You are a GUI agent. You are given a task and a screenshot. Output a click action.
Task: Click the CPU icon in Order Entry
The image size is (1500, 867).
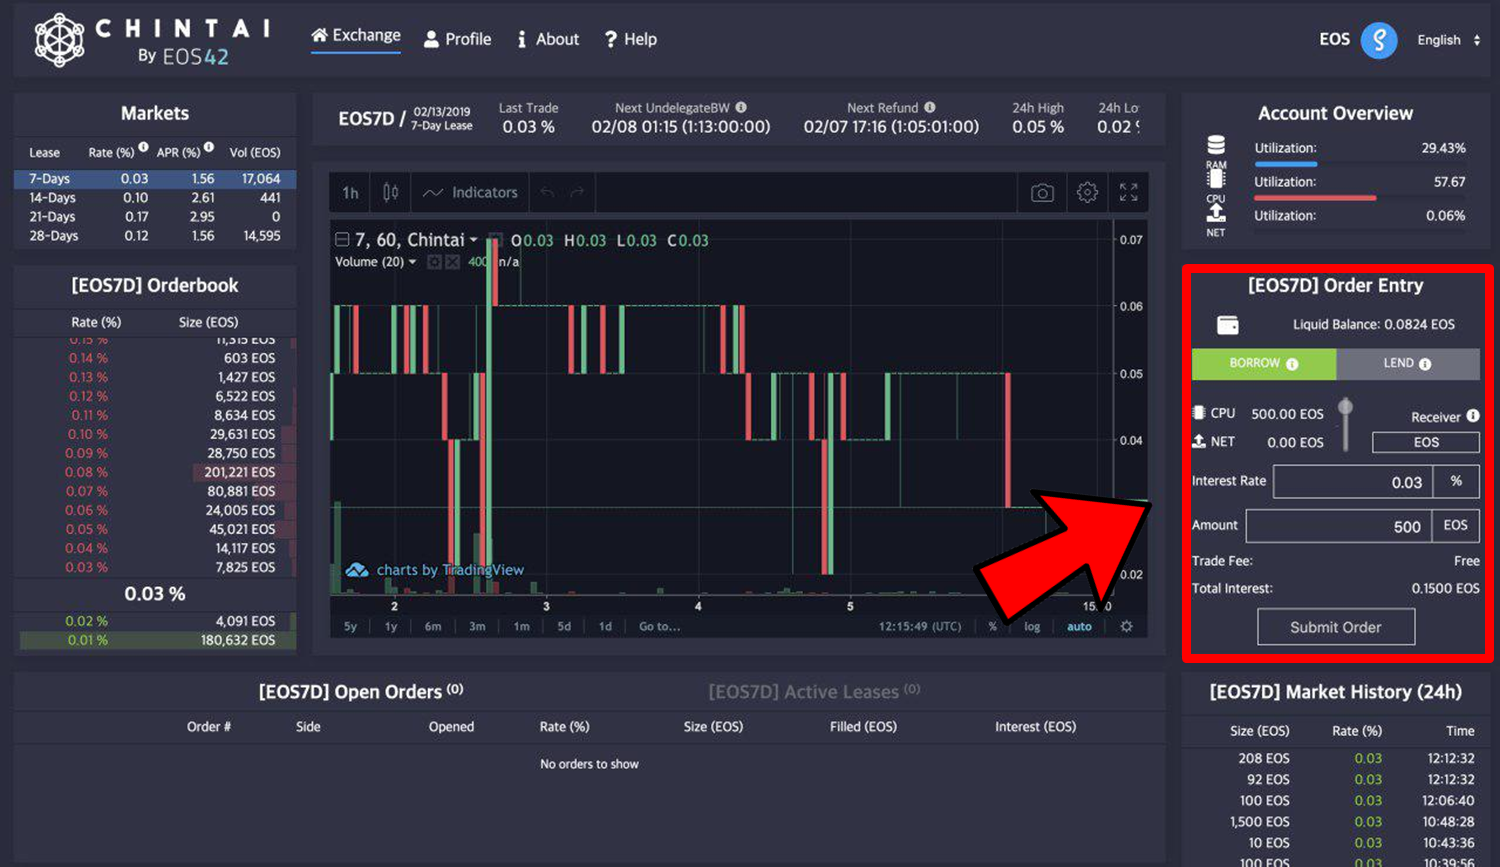pyautogui.click(x=1199, y=413)
